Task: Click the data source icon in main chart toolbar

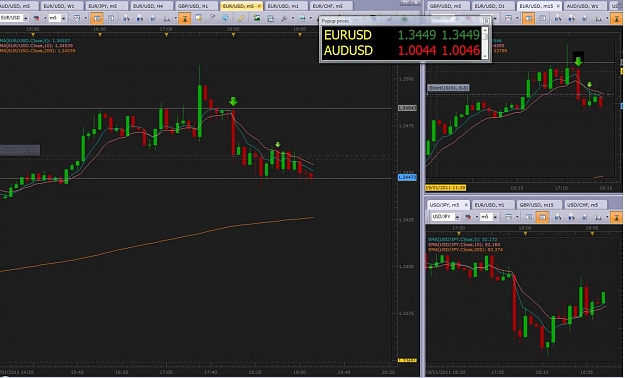Action: tap(36, 18)
